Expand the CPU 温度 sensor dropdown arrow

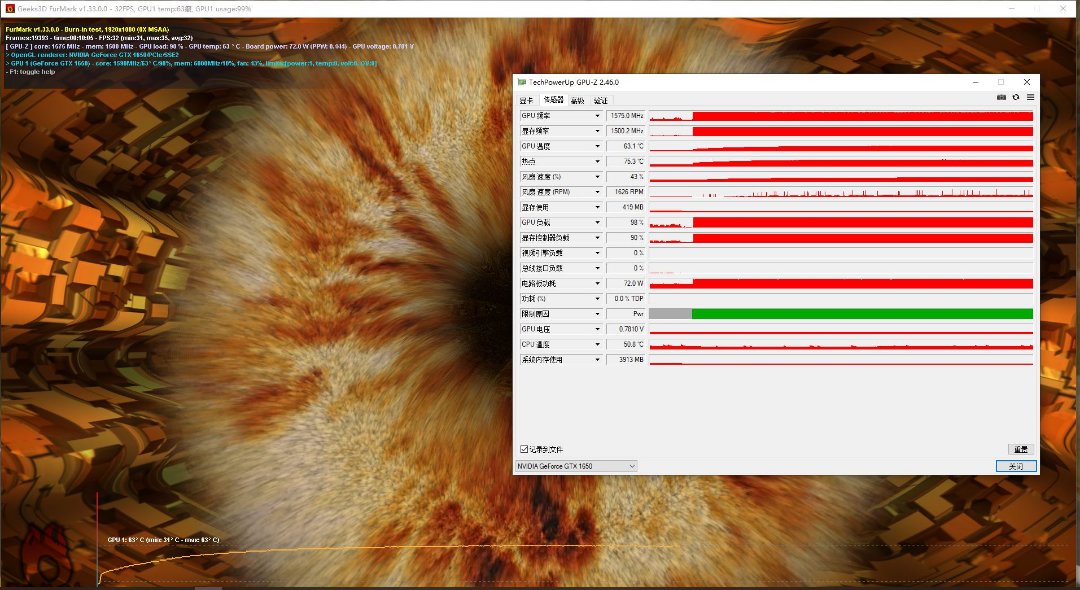pos(598,344)
